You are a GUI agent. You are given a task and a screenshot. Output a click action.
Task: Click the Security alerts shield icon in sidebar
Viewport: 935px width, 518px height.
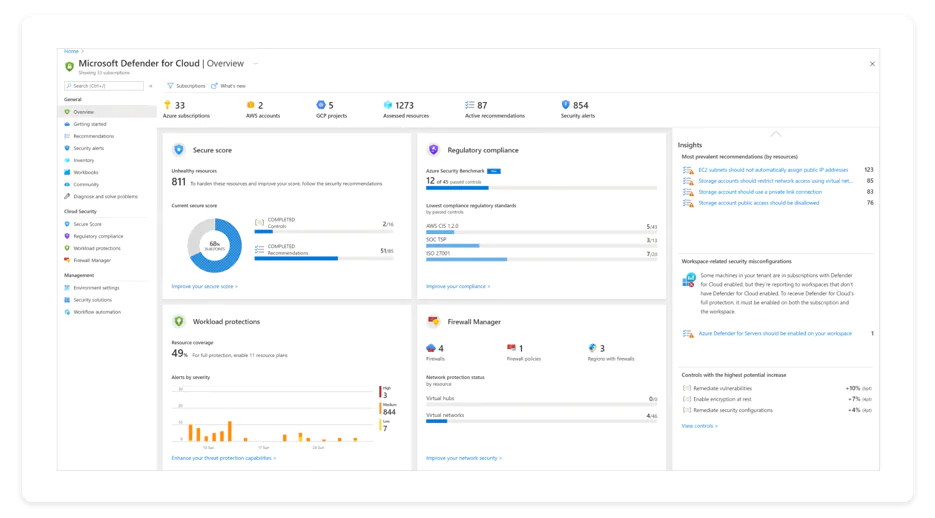tap(67, 148)
